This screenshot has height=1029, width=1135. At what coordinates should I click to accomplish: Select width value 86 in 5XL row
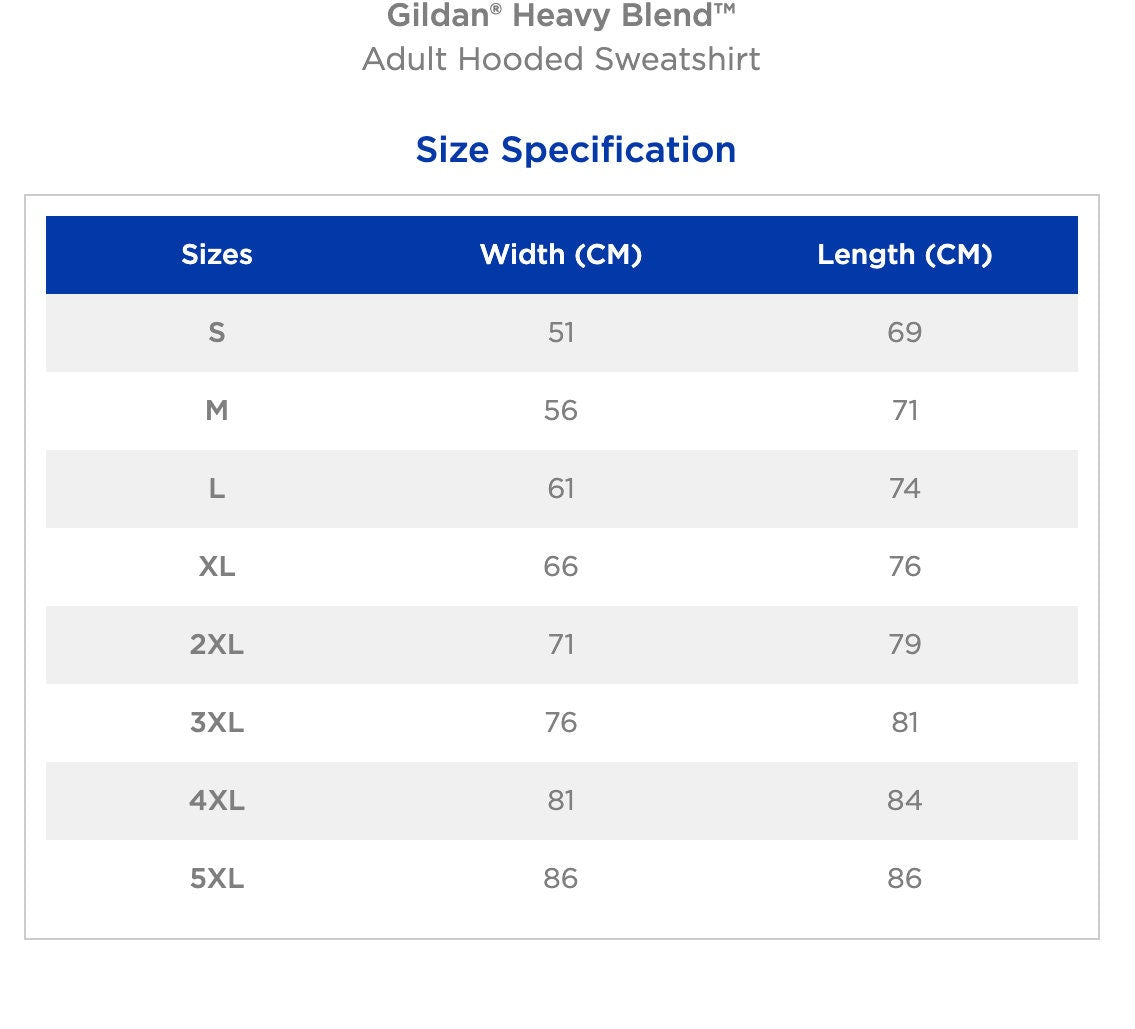click(x=561, y=879)
